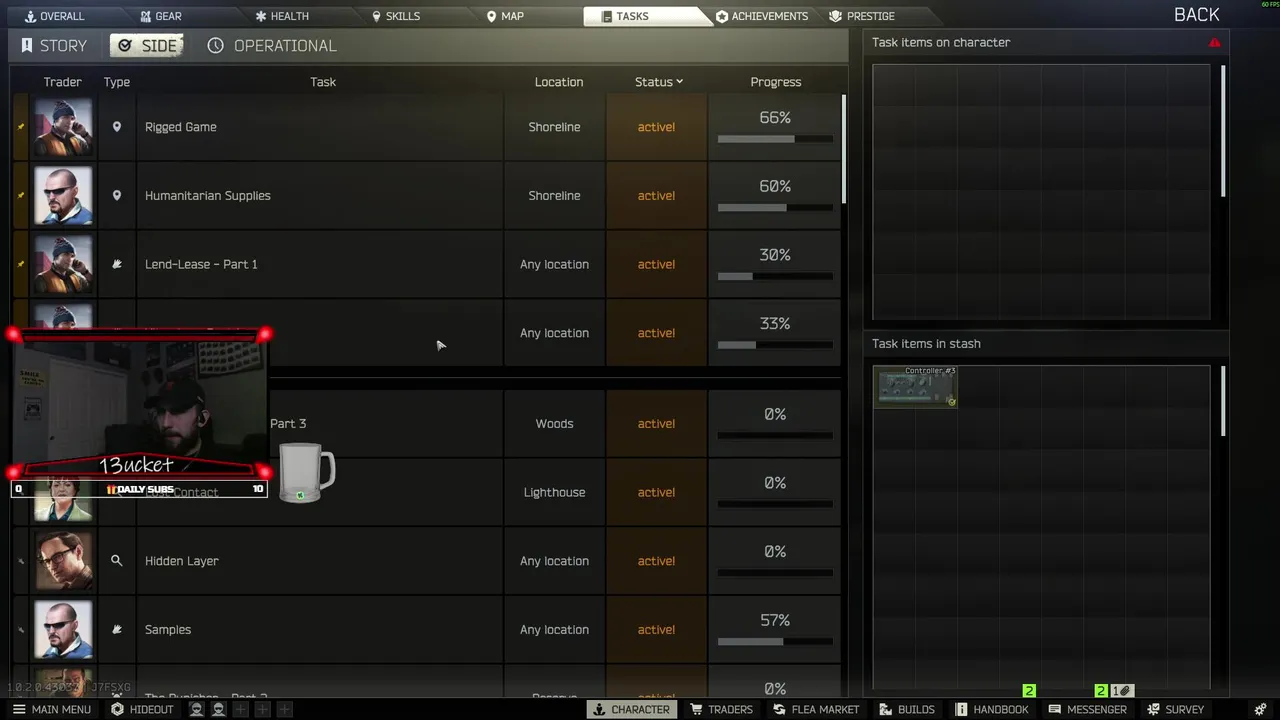
Task: Sort by Location column header
Action: pyautogui.click(x=558, y=82)
